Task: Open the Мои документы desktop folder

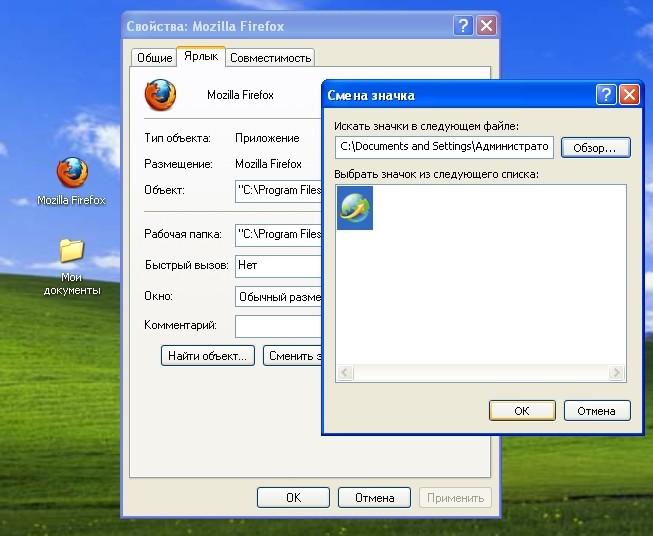Action: 72,251
